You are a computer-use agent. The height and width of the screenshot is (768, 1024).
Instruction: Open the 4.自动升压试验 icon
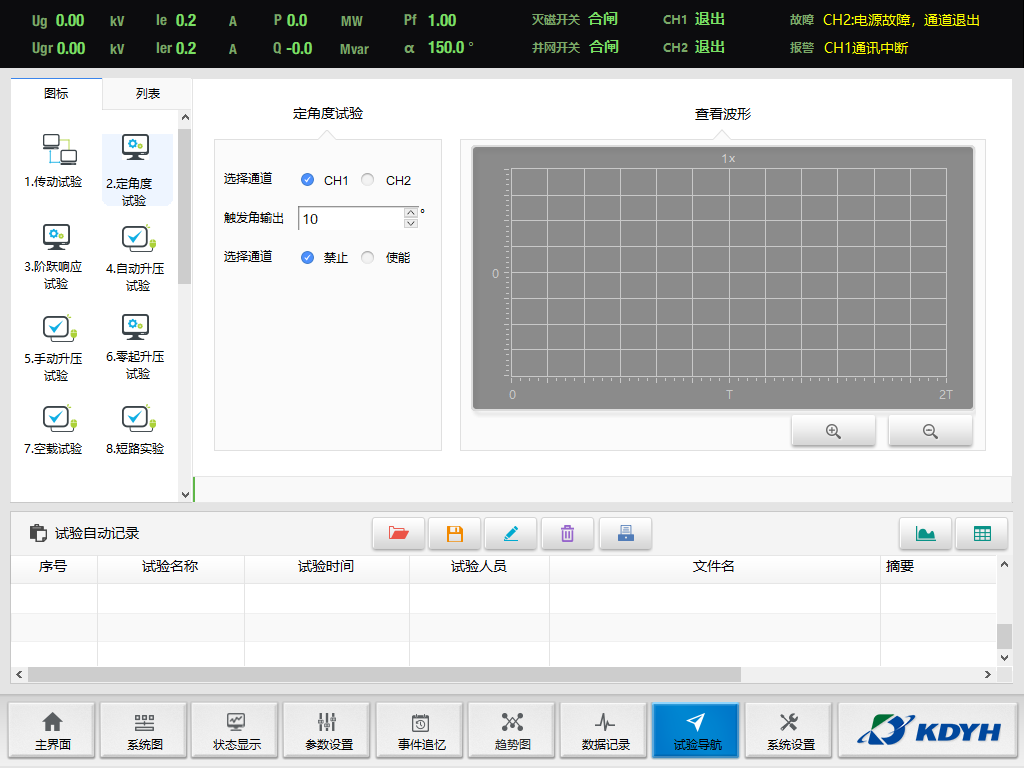tap(138, 256)
